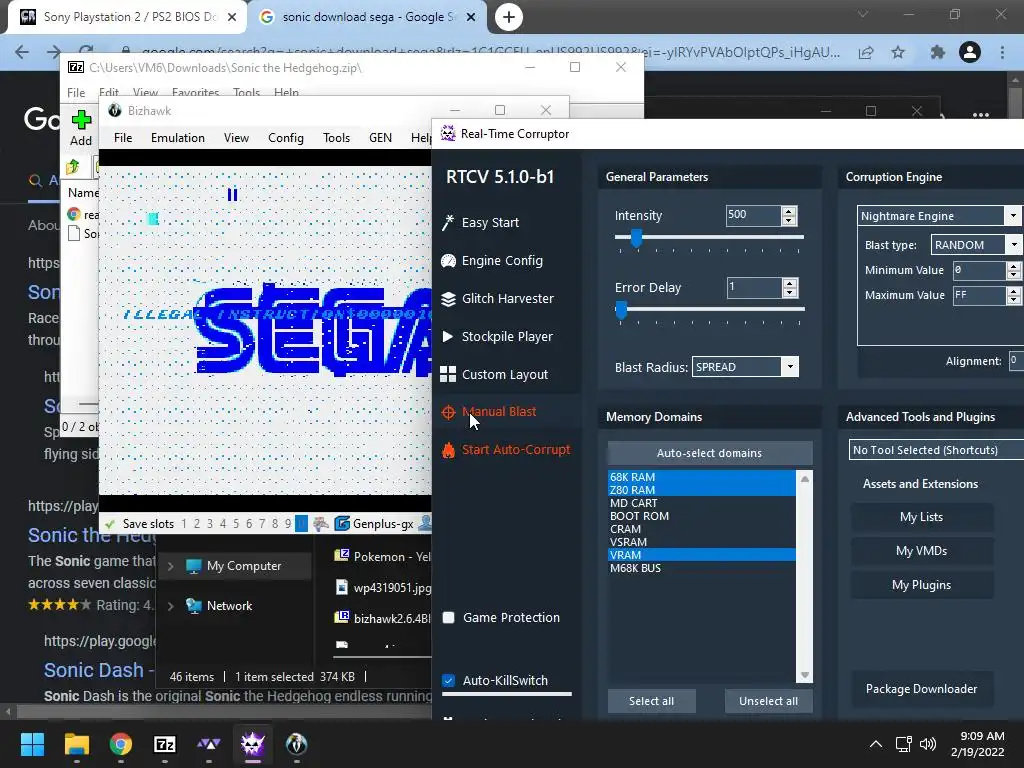The image size is (1024, 768).
Task: Select CRAM memory domain
Action: click(x=701, y=529)
